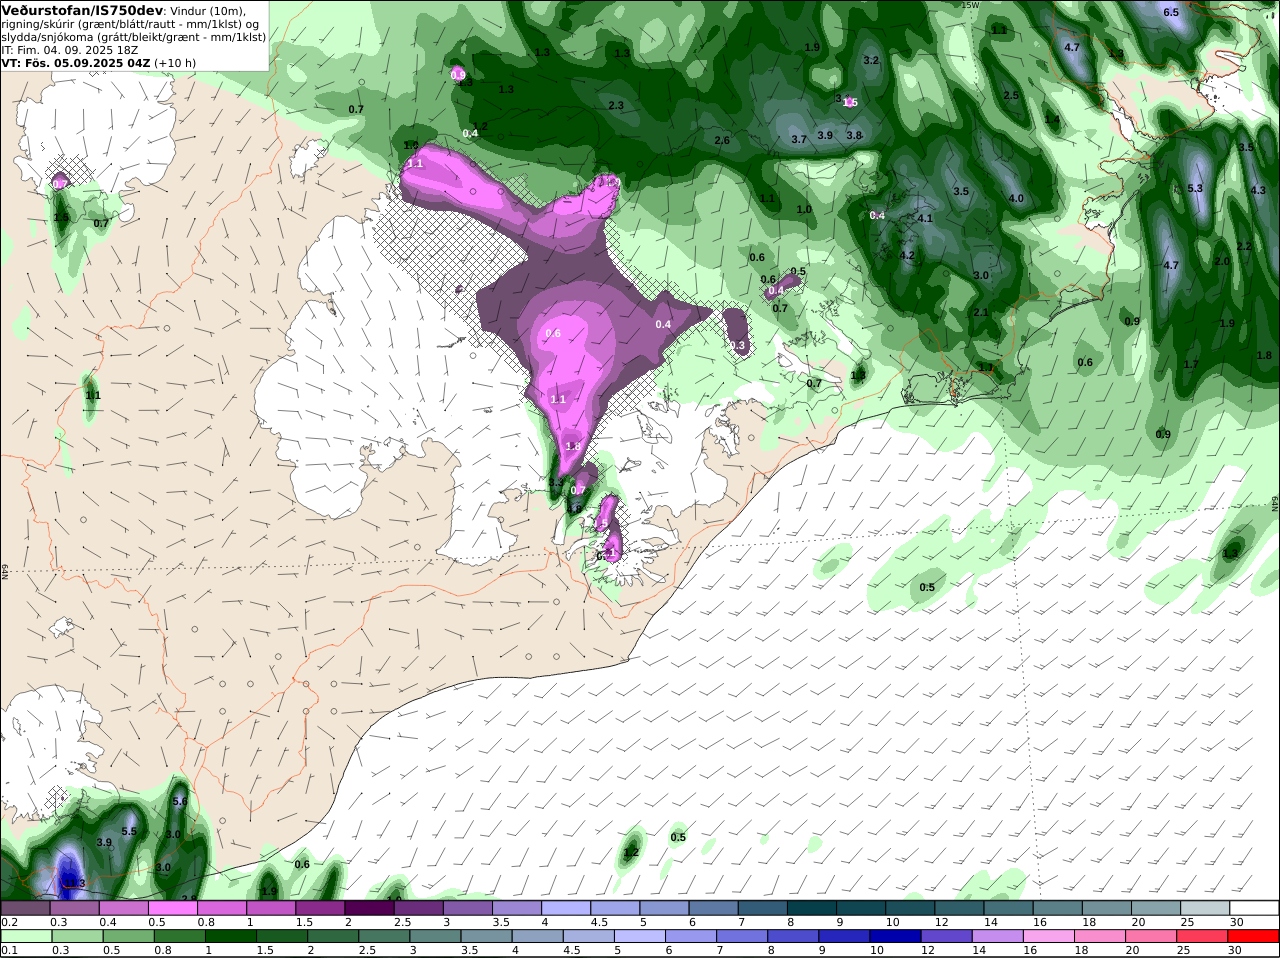Viewport: 1280px width, 958px height.
Task: Click the white end swatch of upper legend row
Action: pos(1255,908)
